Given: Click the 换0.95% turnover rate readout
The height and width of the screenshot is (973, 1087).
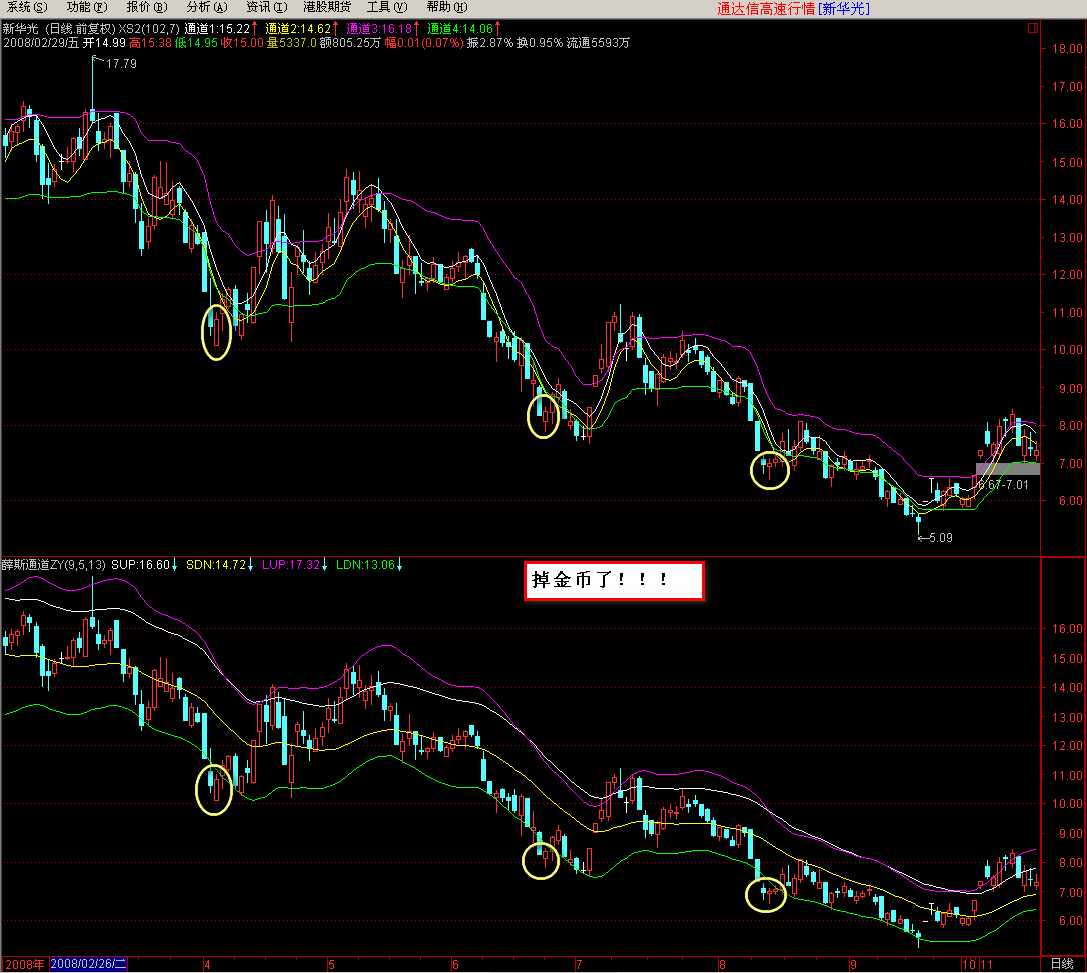Looking at the screenshot, I should [x=540, y=43].
